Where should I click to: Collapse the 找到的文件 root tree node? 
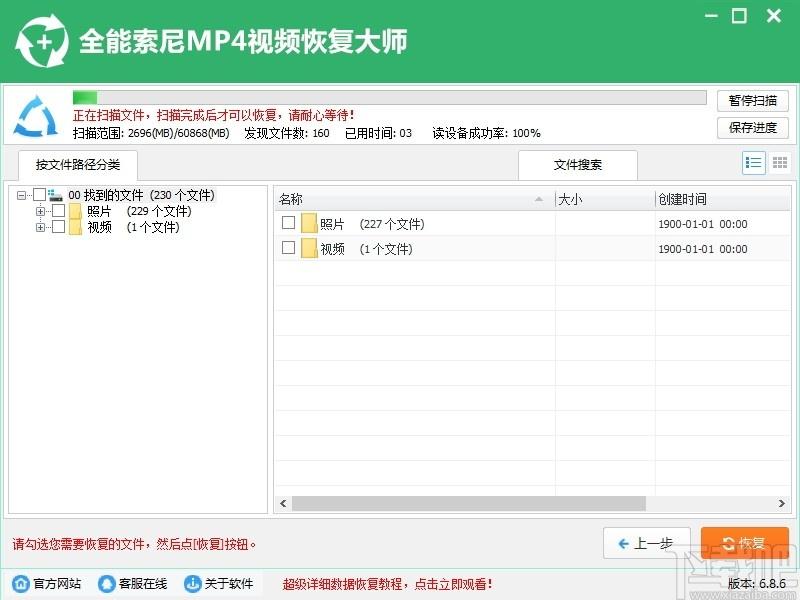(x=22, y=195)
